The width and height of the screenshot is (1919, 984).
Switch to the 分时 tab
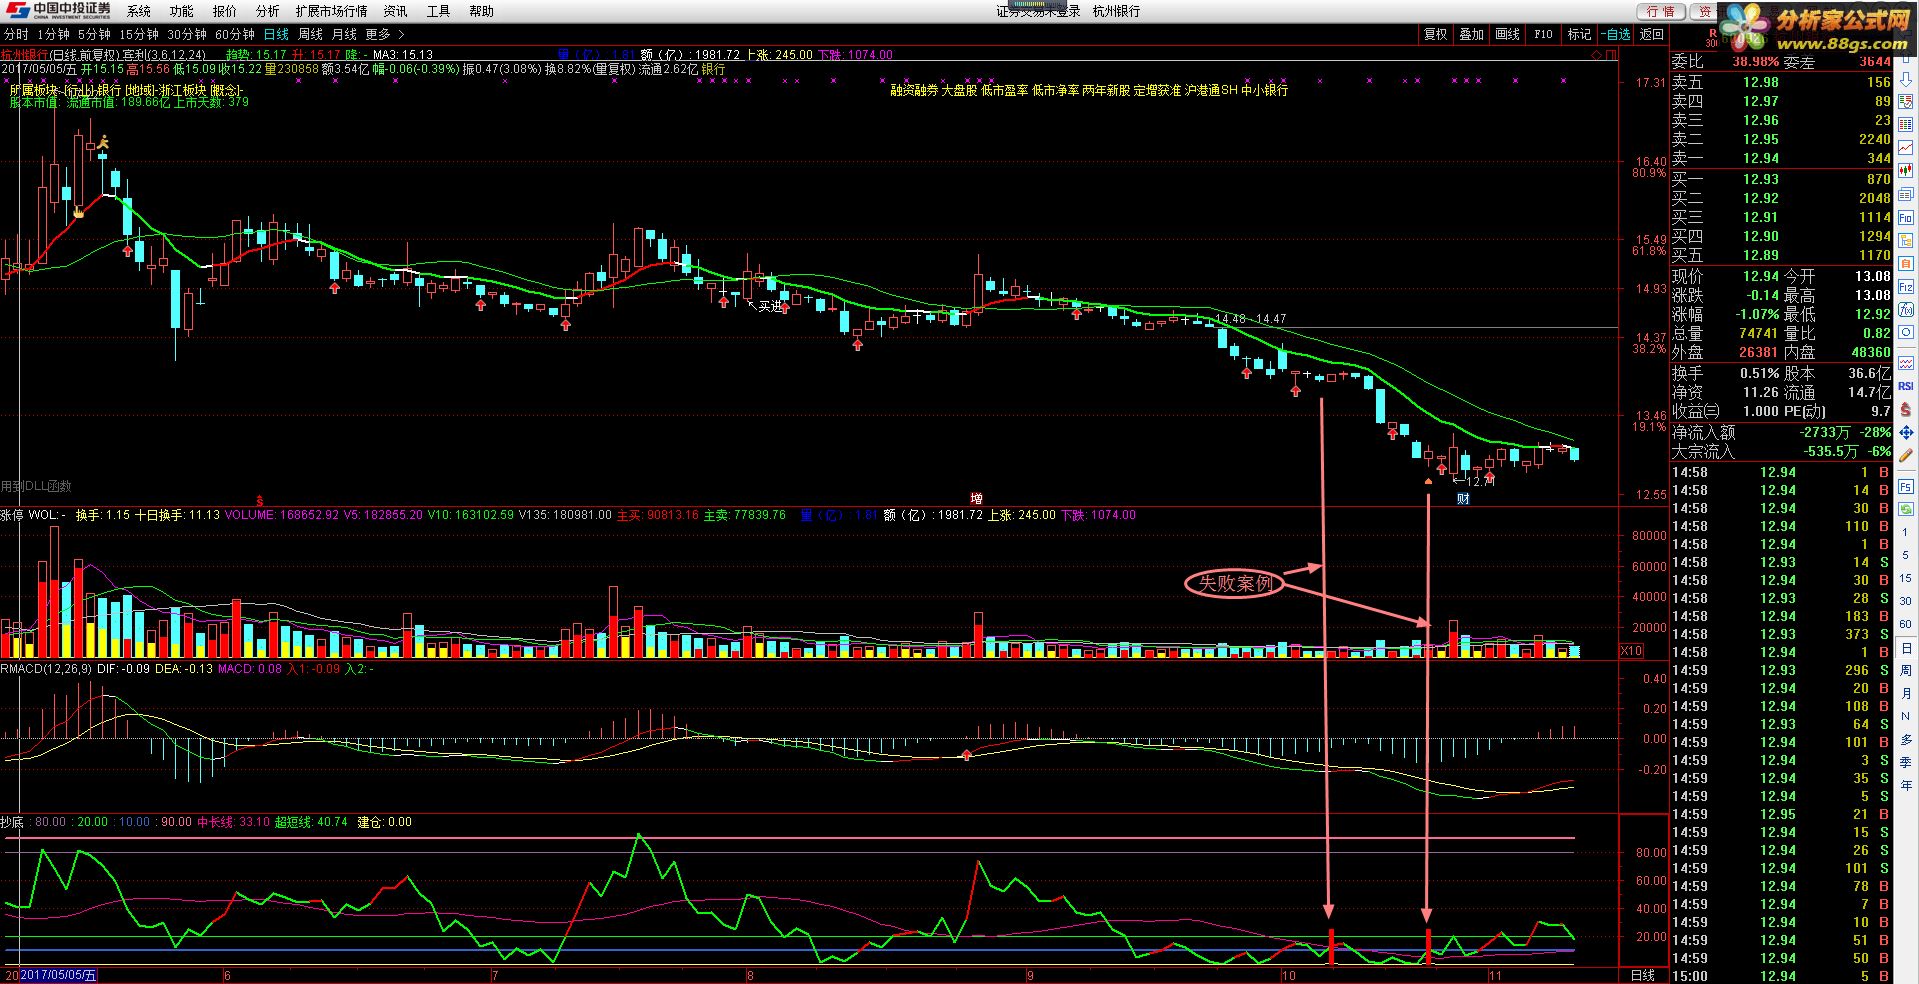[x=15, y=34]
